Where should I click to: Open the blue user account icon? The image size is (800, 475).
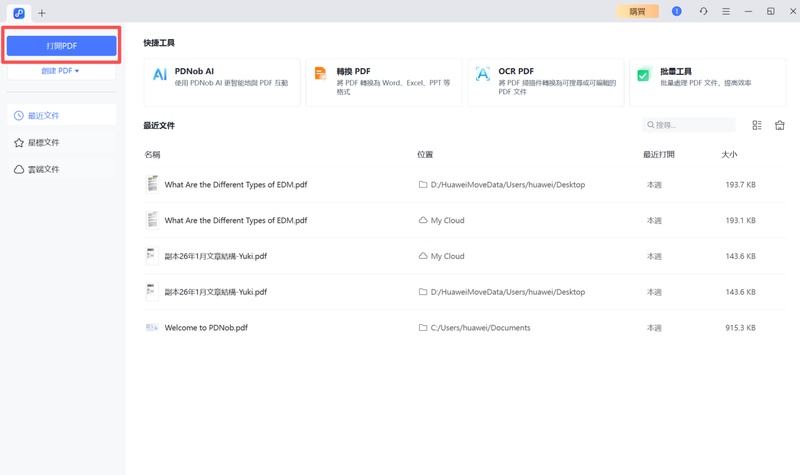[676, 12]
